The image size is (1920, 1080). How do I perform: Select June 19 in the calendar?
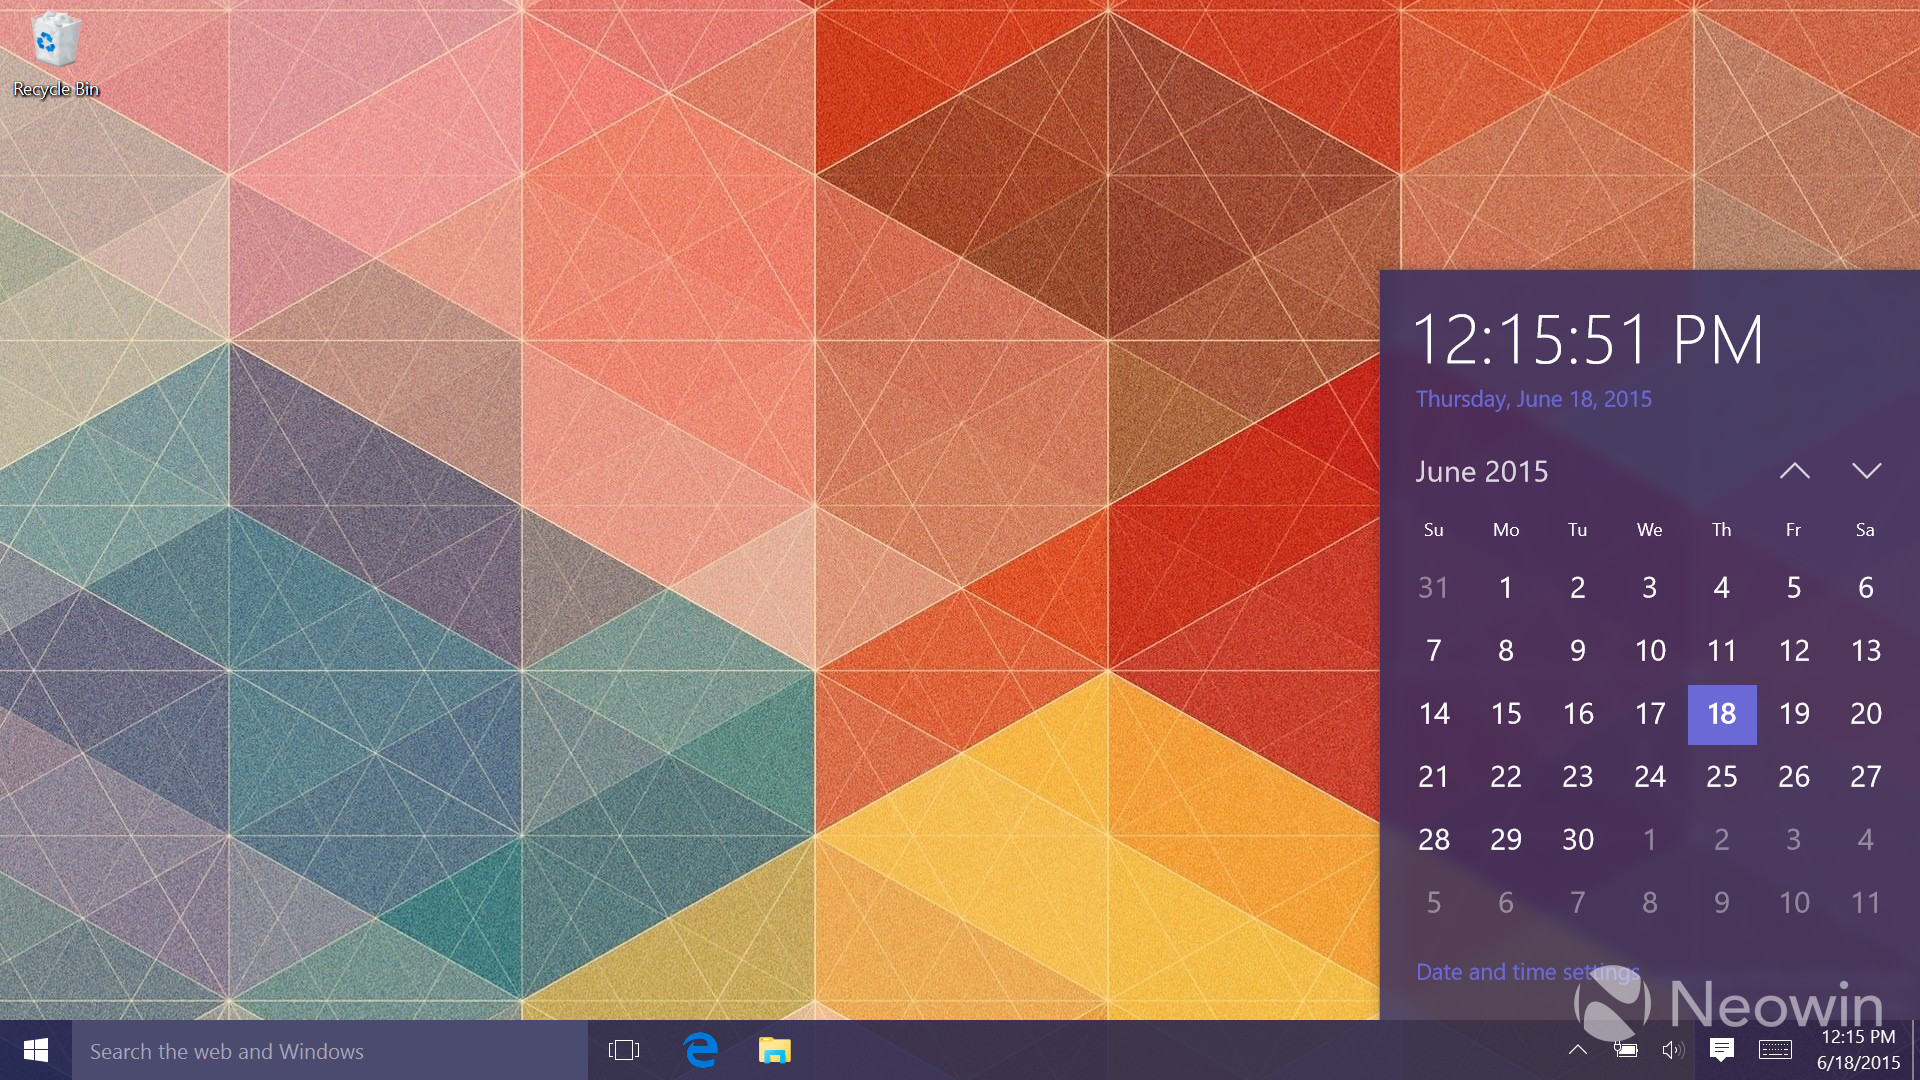1794,714
